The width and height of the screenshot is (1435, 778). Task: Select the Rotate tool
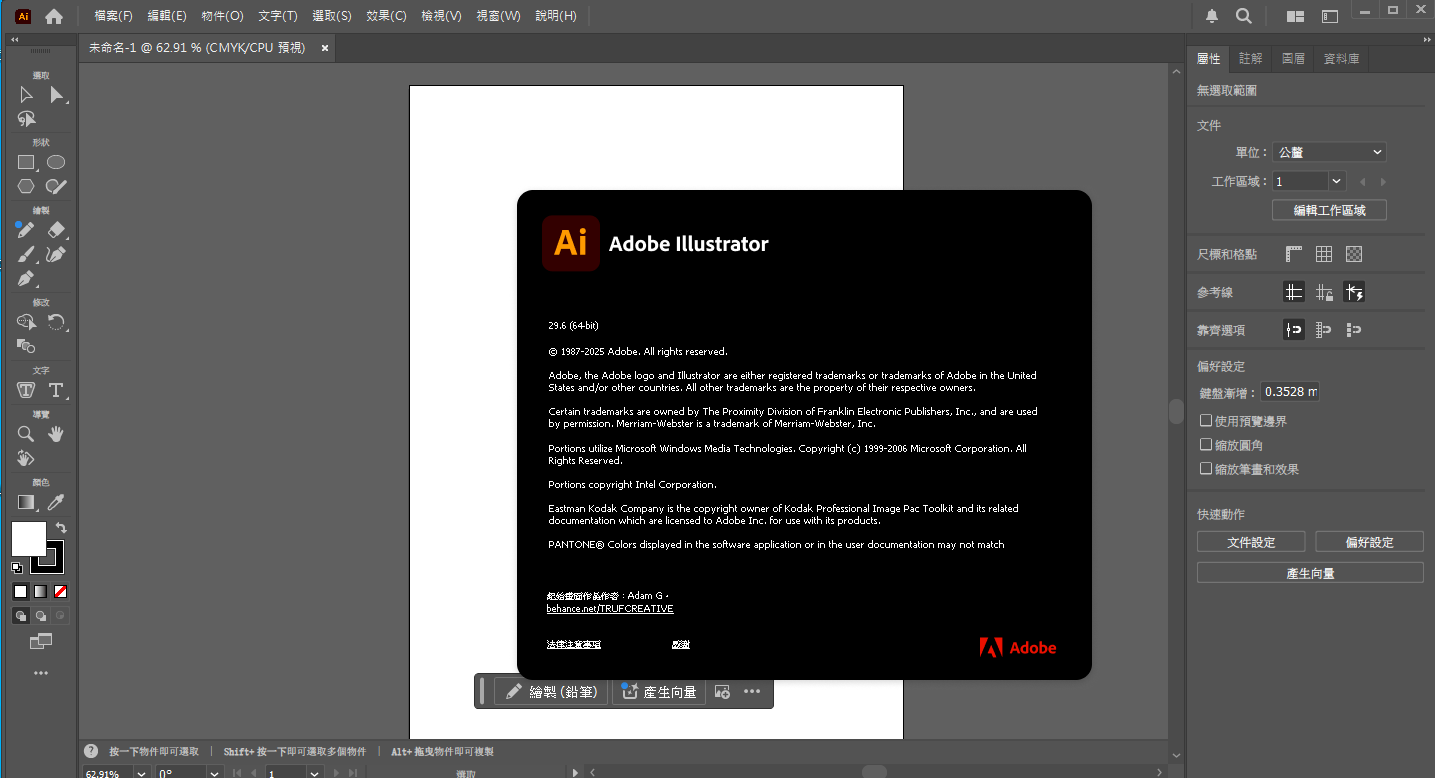(x=56, y=322)
